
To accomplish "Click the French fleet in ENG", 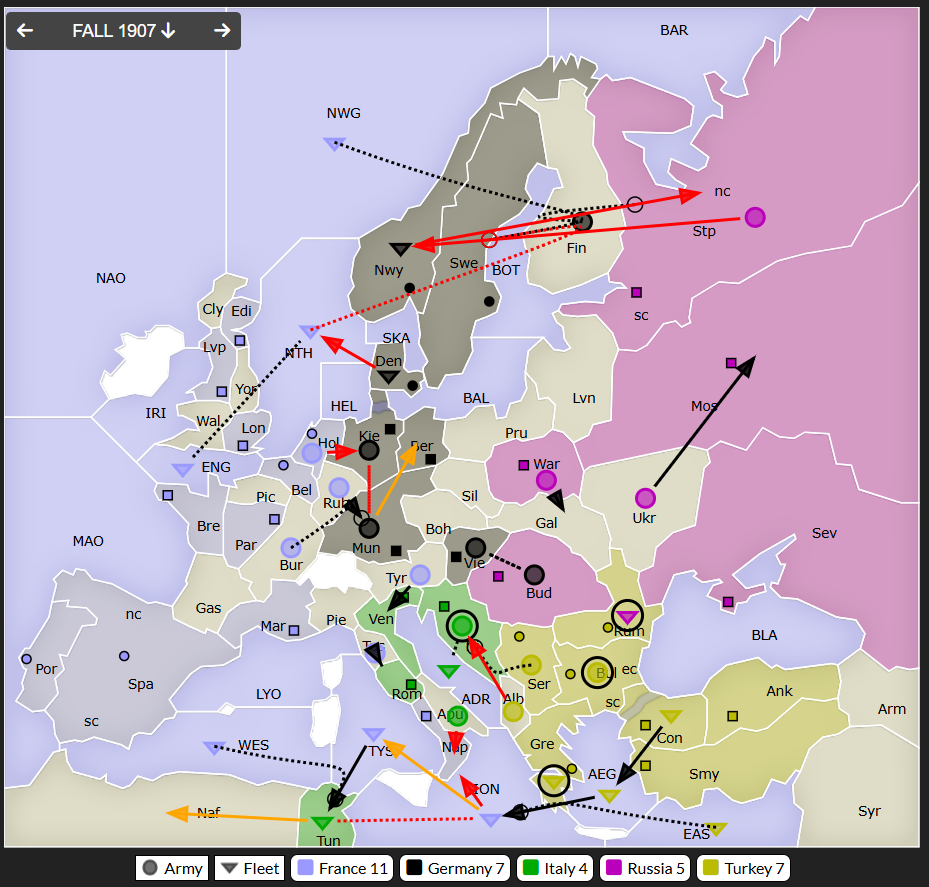I will [182, 469].
